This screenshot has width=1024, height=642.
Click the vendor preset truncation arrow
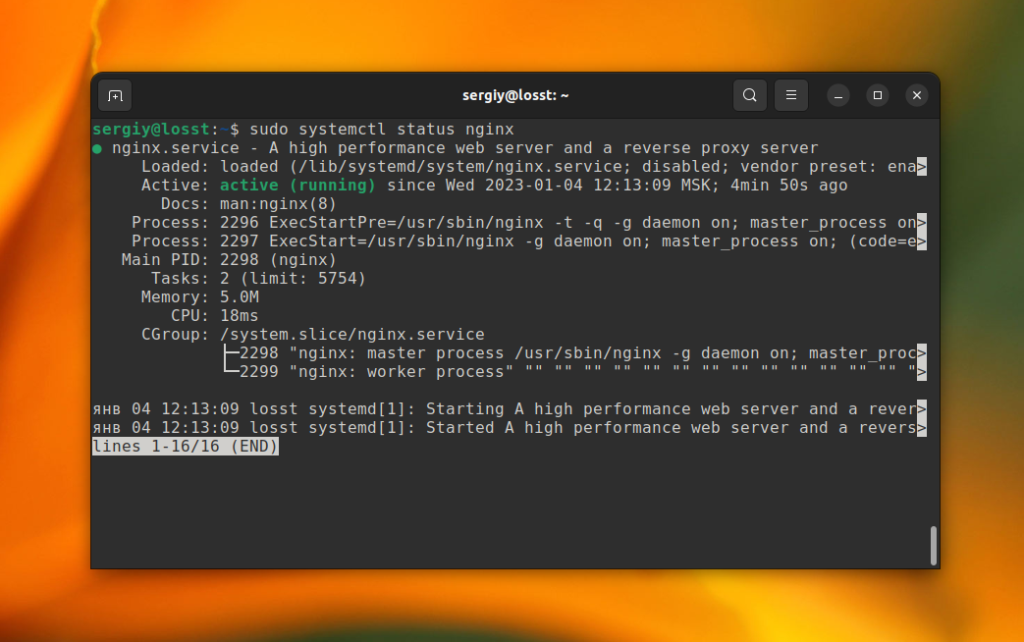[x=922, y=166]
